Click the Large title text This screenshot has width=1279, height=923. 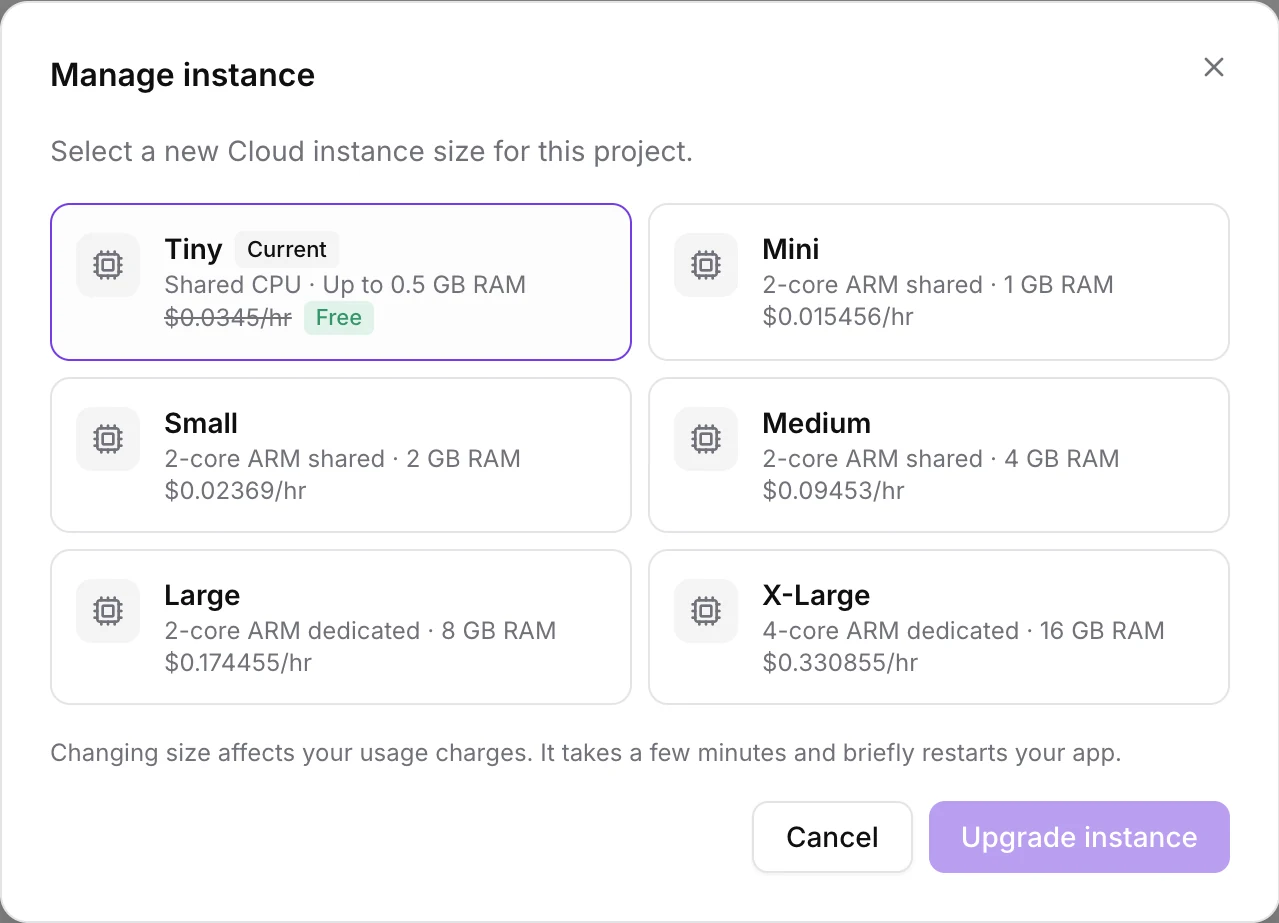click(x=202, y=596)
